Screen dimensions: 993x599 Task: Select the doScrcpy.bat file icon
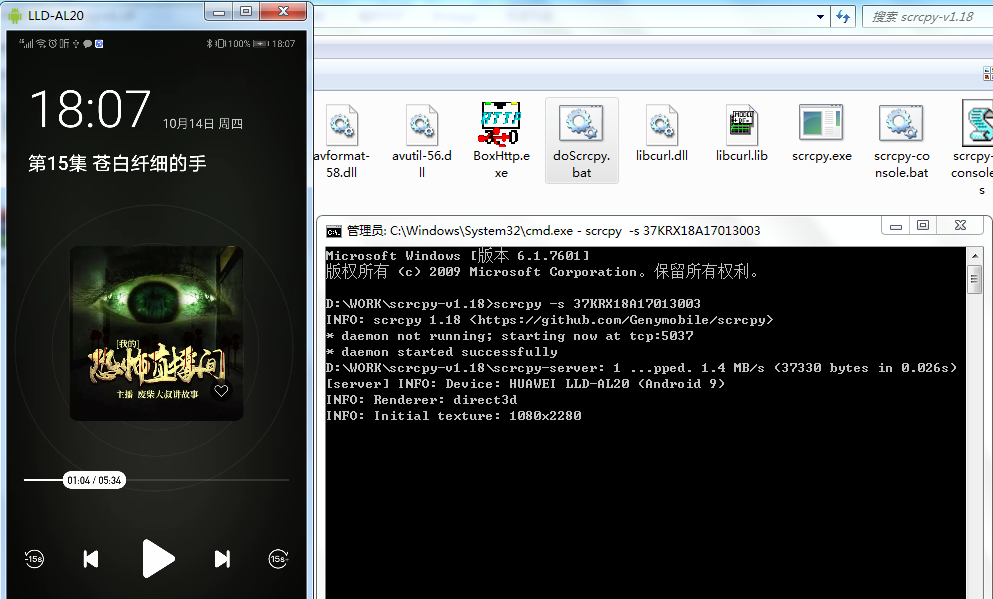(x=581, y=123)
